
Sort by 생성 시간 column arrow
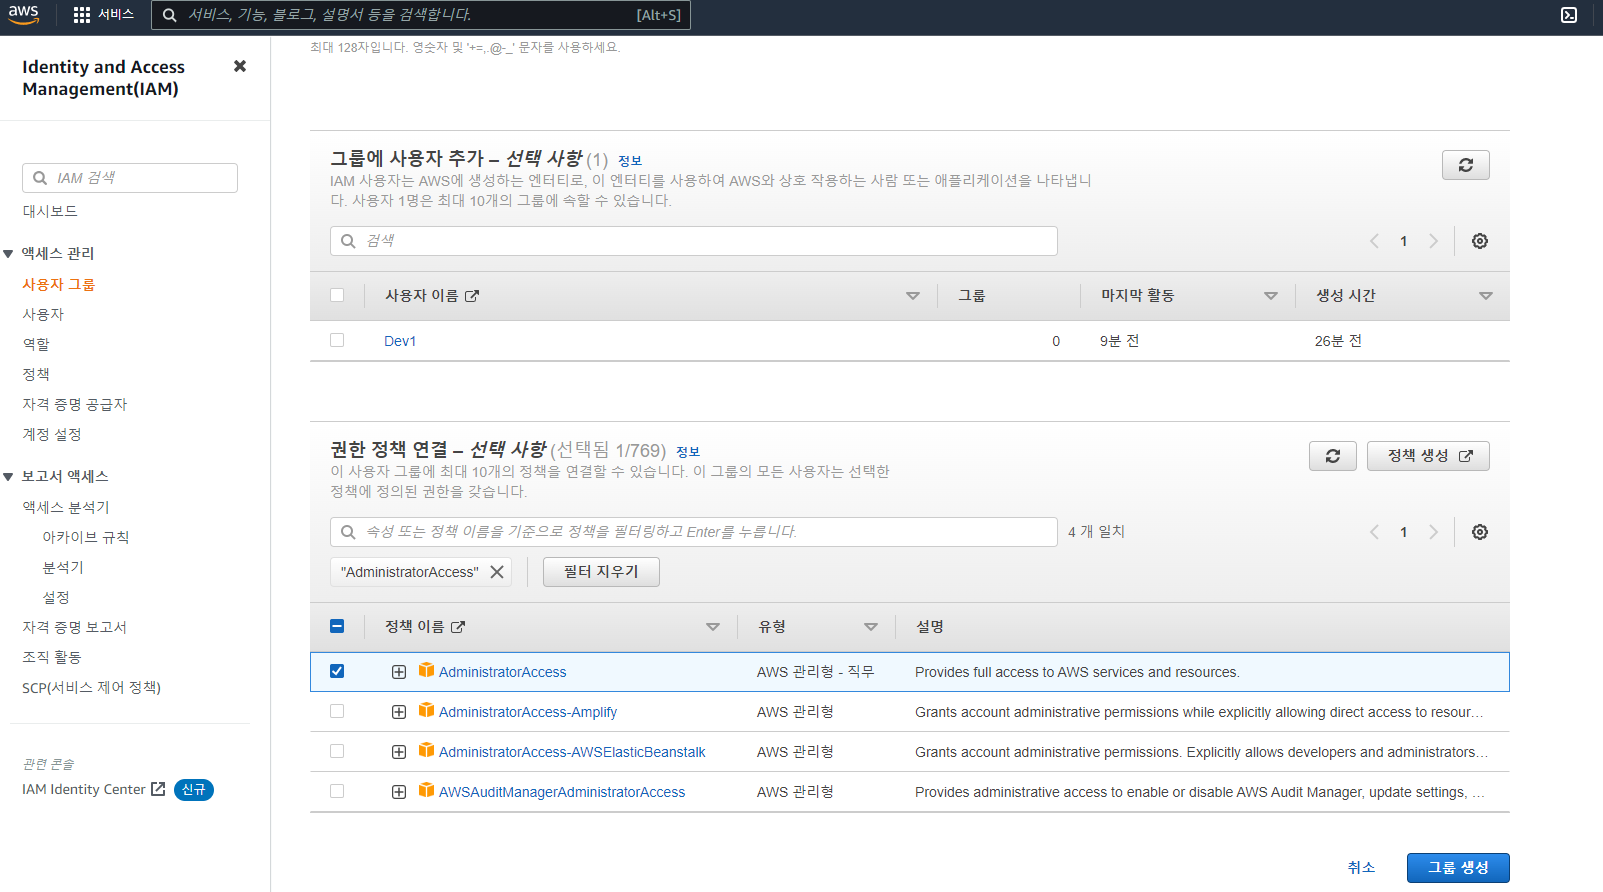pos(1486,296)
